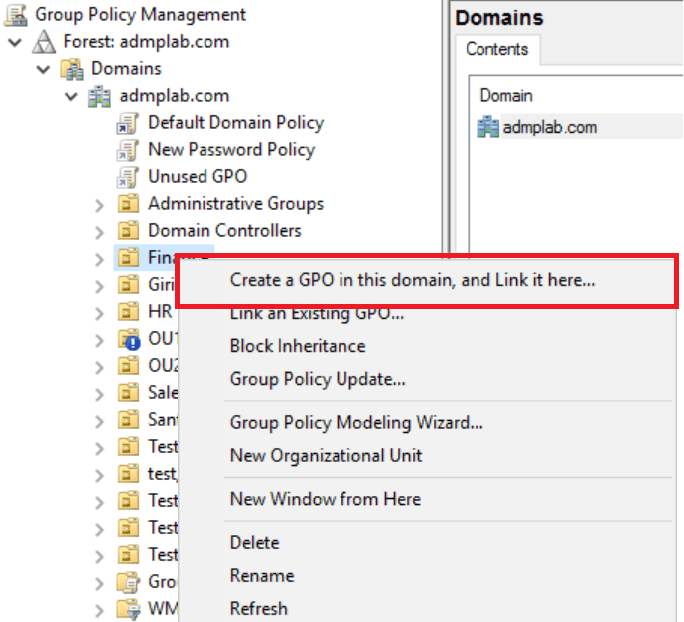The image size is (684, 622).
Task: Select Unused GPO tree item
Action: pos(198,177)
